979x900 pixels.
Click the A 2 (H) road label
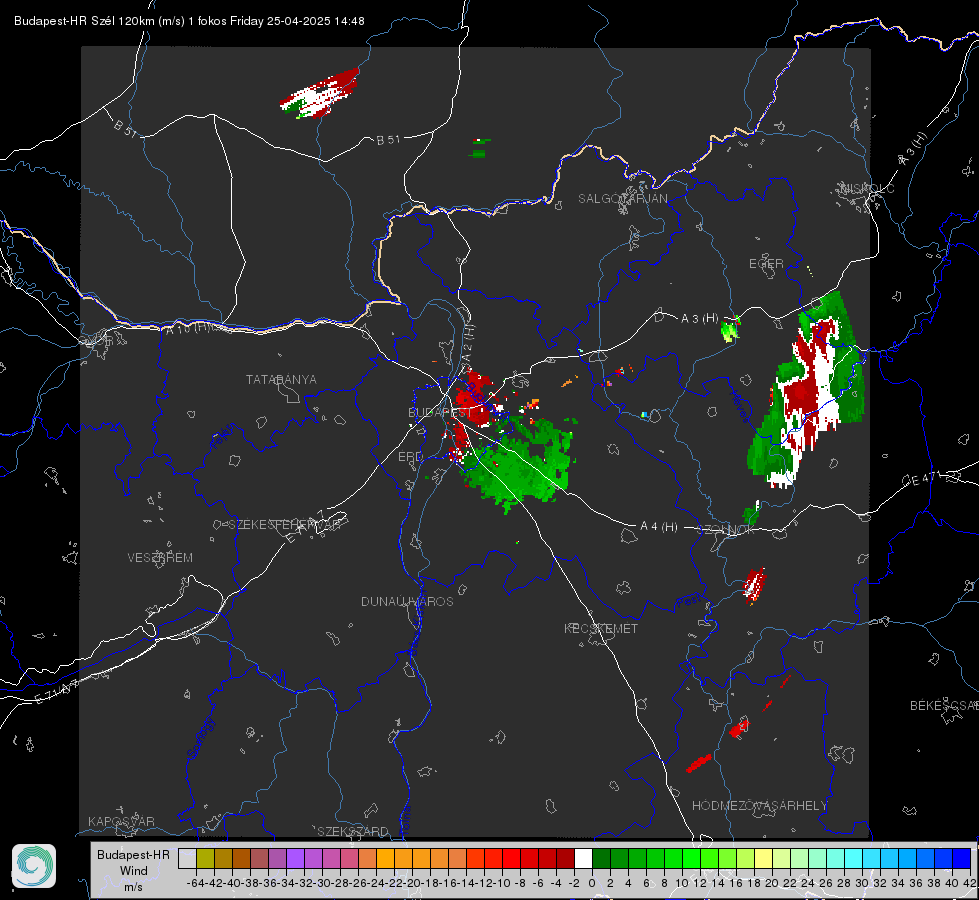[x=468, y=342]
